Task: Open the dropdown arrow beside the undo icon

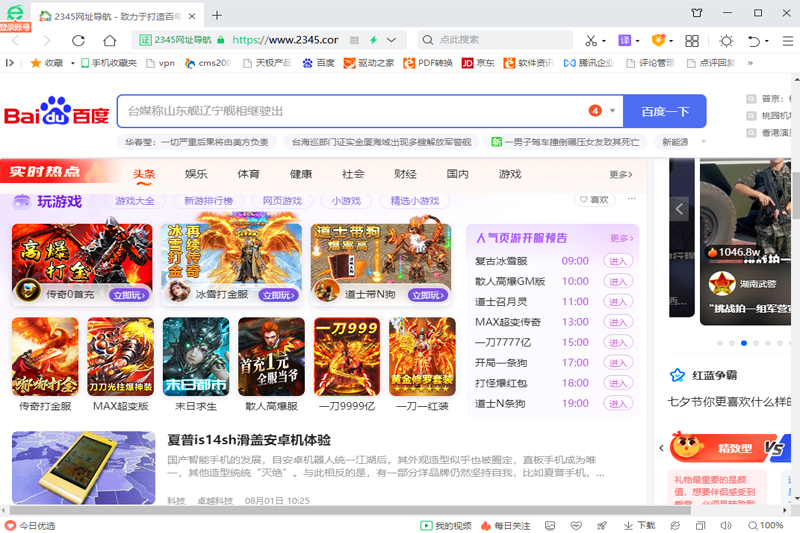Action: 768,41
